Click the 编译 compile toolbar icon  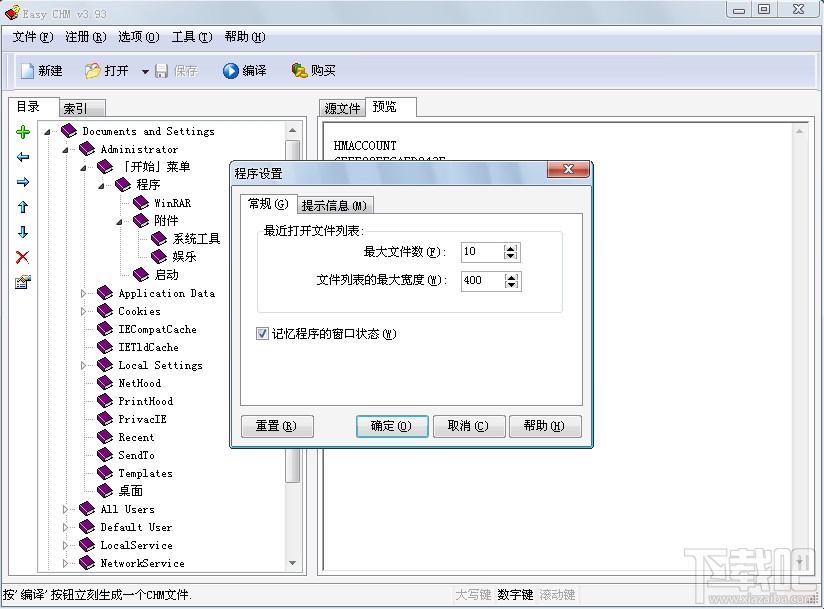[243, 70]
